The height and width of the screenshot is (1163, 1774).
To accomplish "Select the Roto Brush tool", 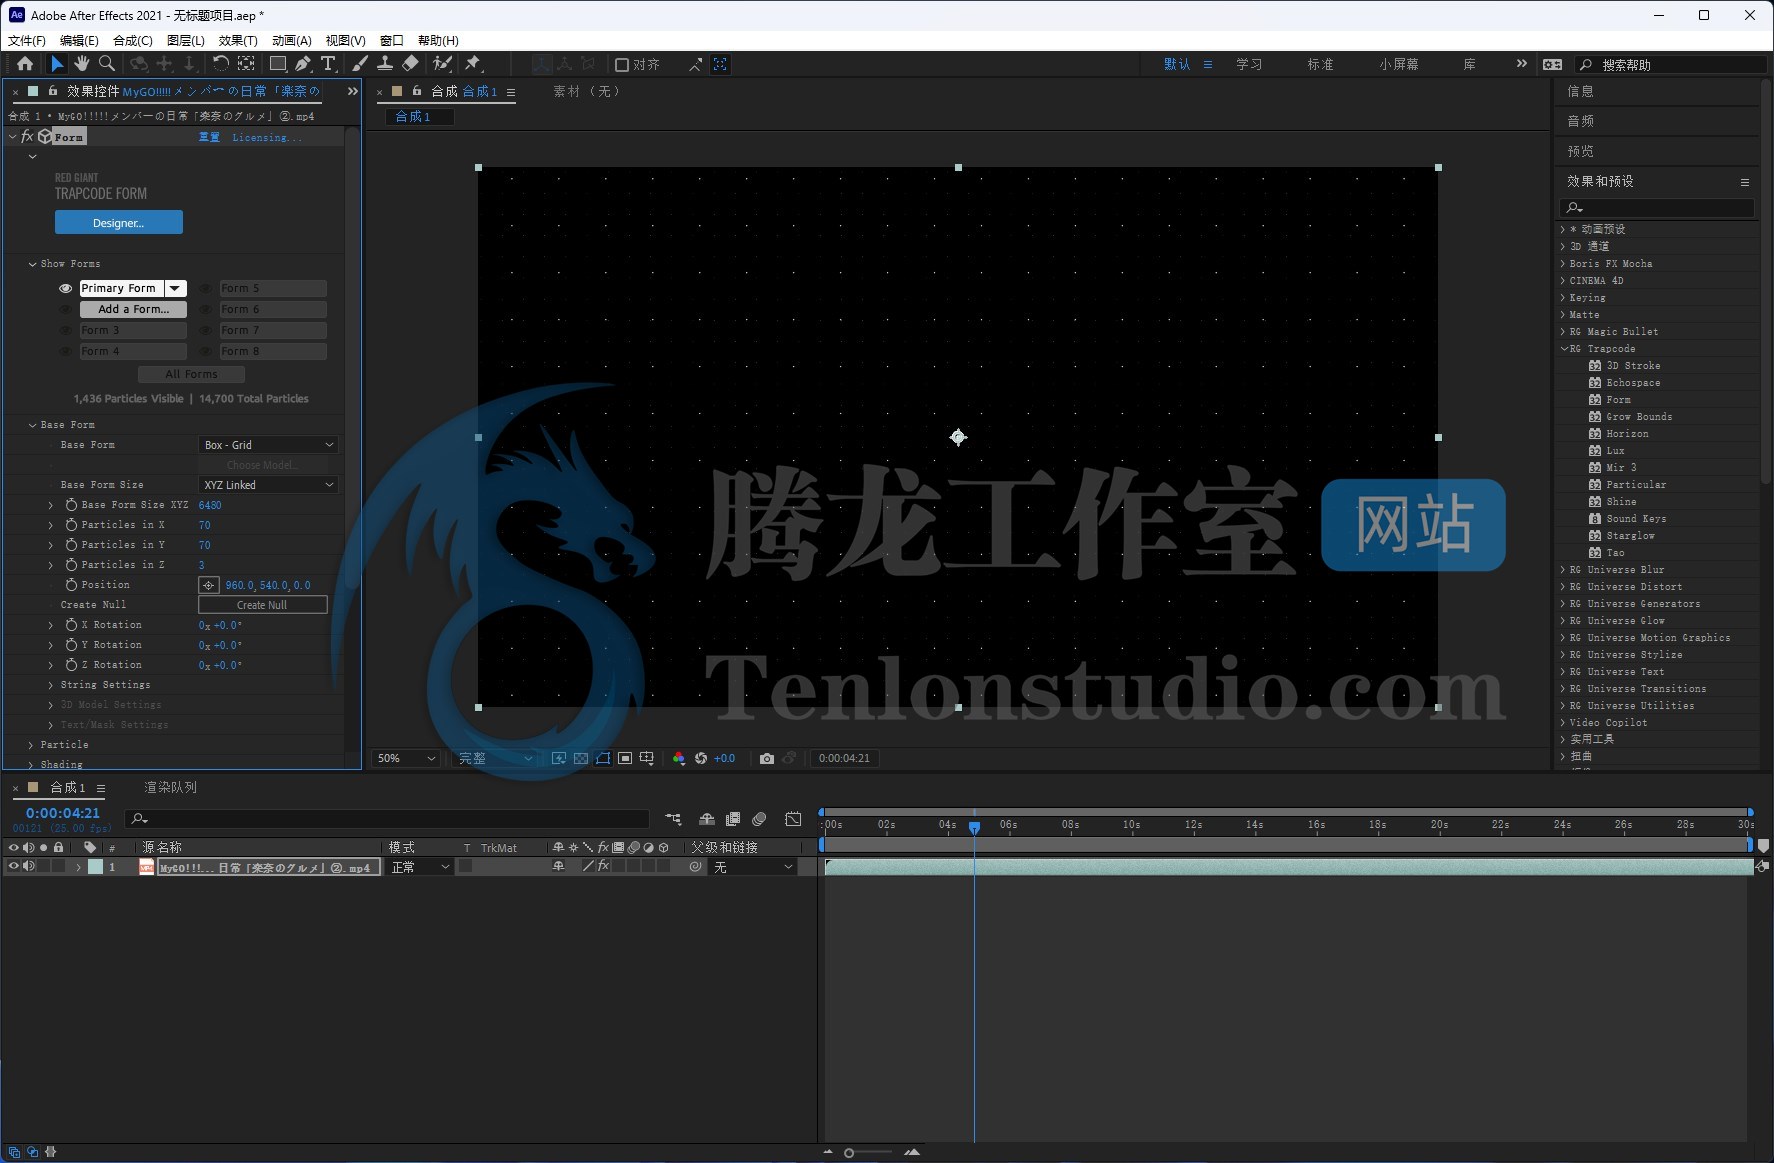I will click(x=442, y=64).
